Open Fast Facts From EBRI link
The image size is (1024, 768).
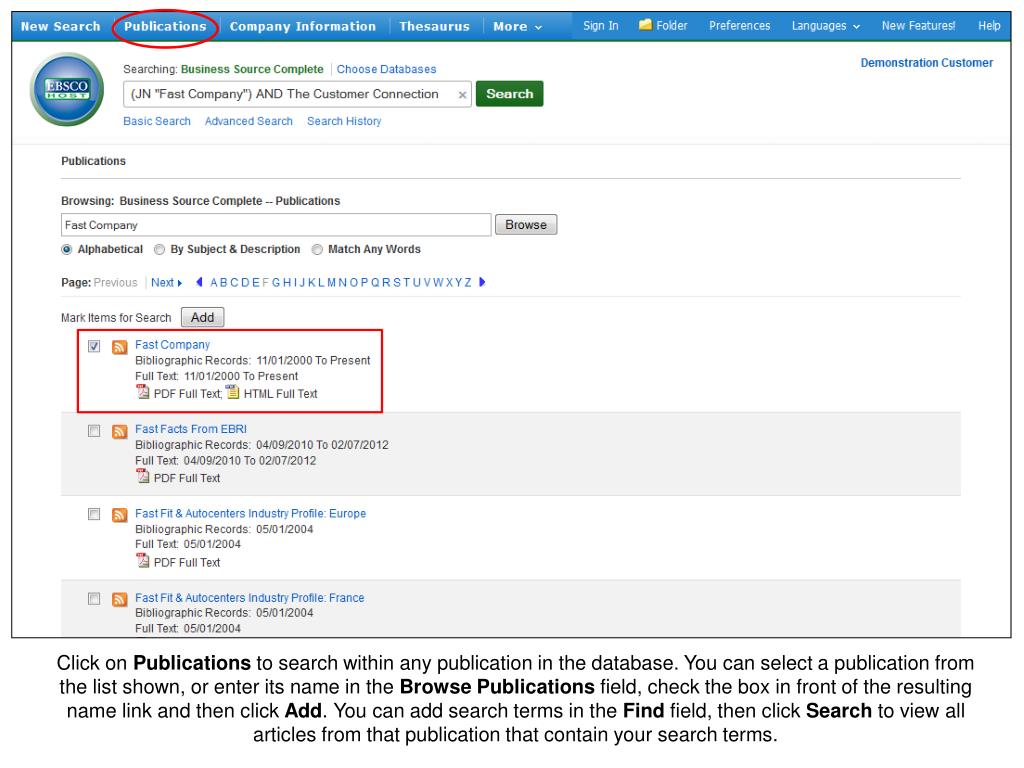(191, 428)
